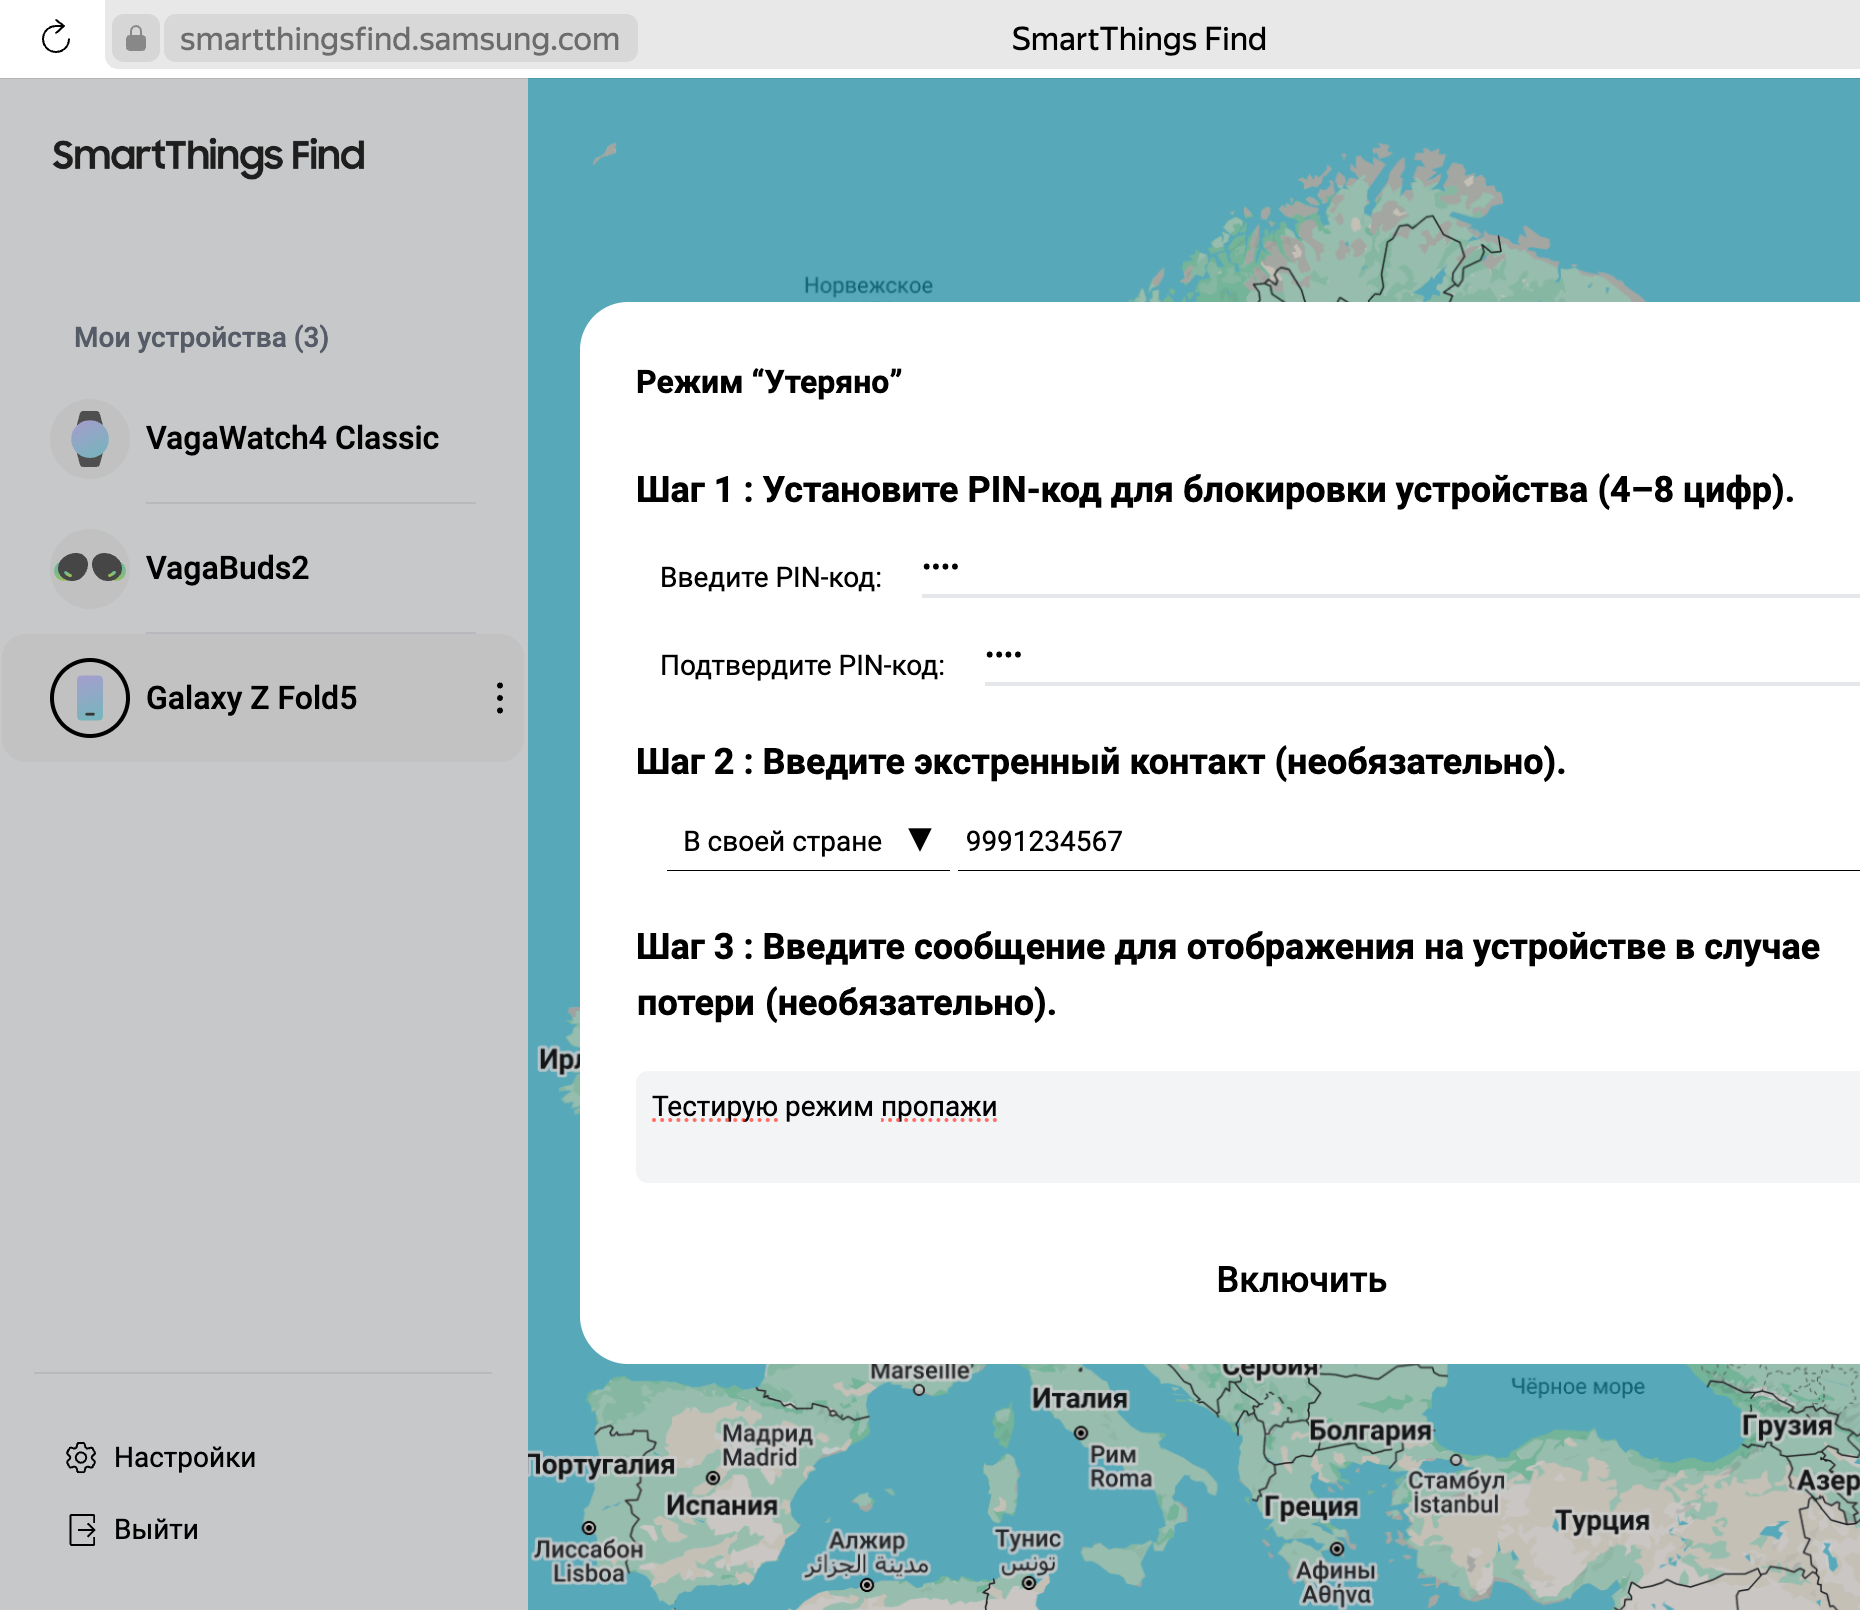Select the Galaxy Z Fold5 phone icon
The height and width of the screenshot is (1610, 1860).
(90, 698)
